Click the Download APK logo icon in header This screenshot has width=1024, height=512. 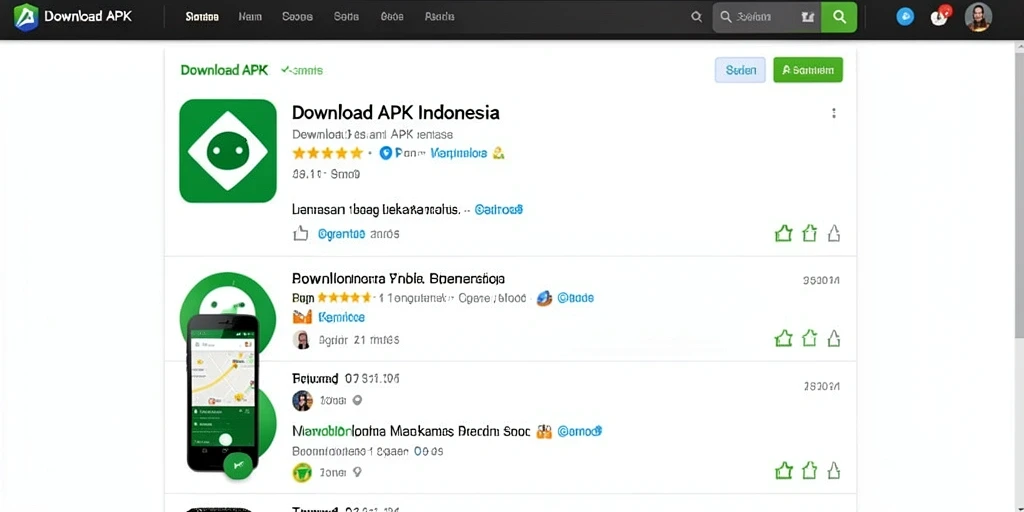click(25, 16)
